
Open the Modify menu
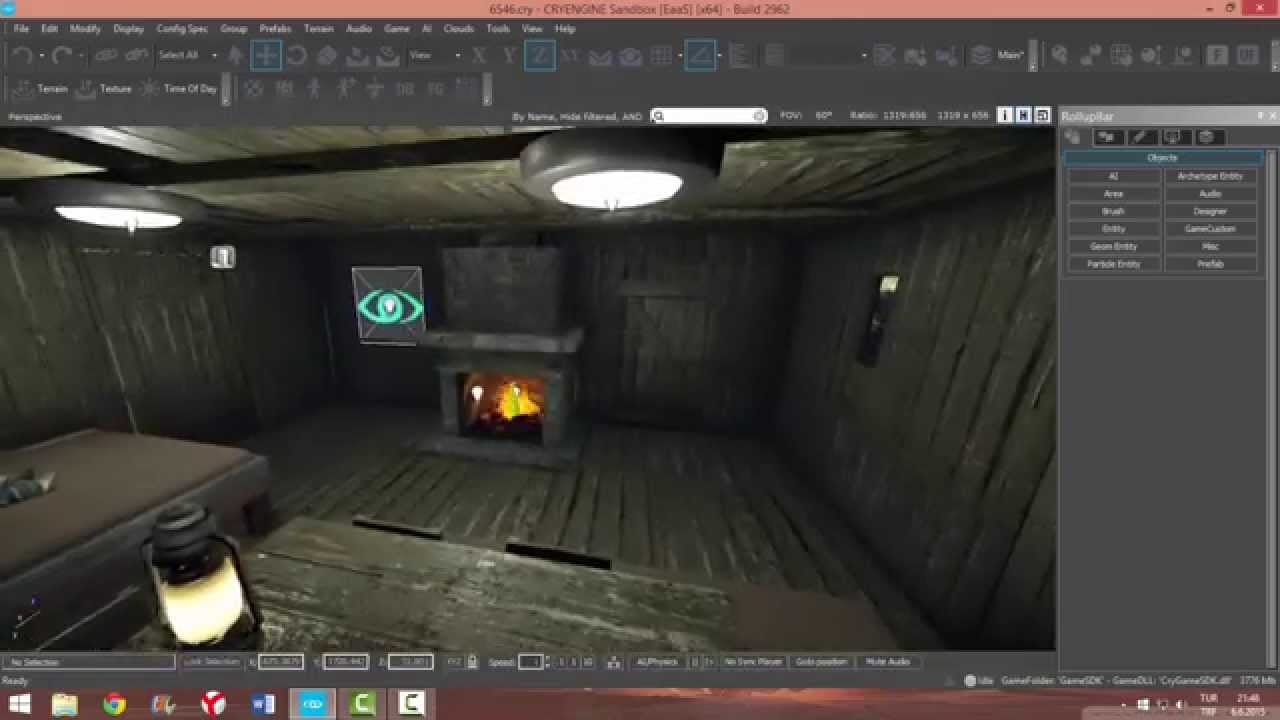point(85,29)
